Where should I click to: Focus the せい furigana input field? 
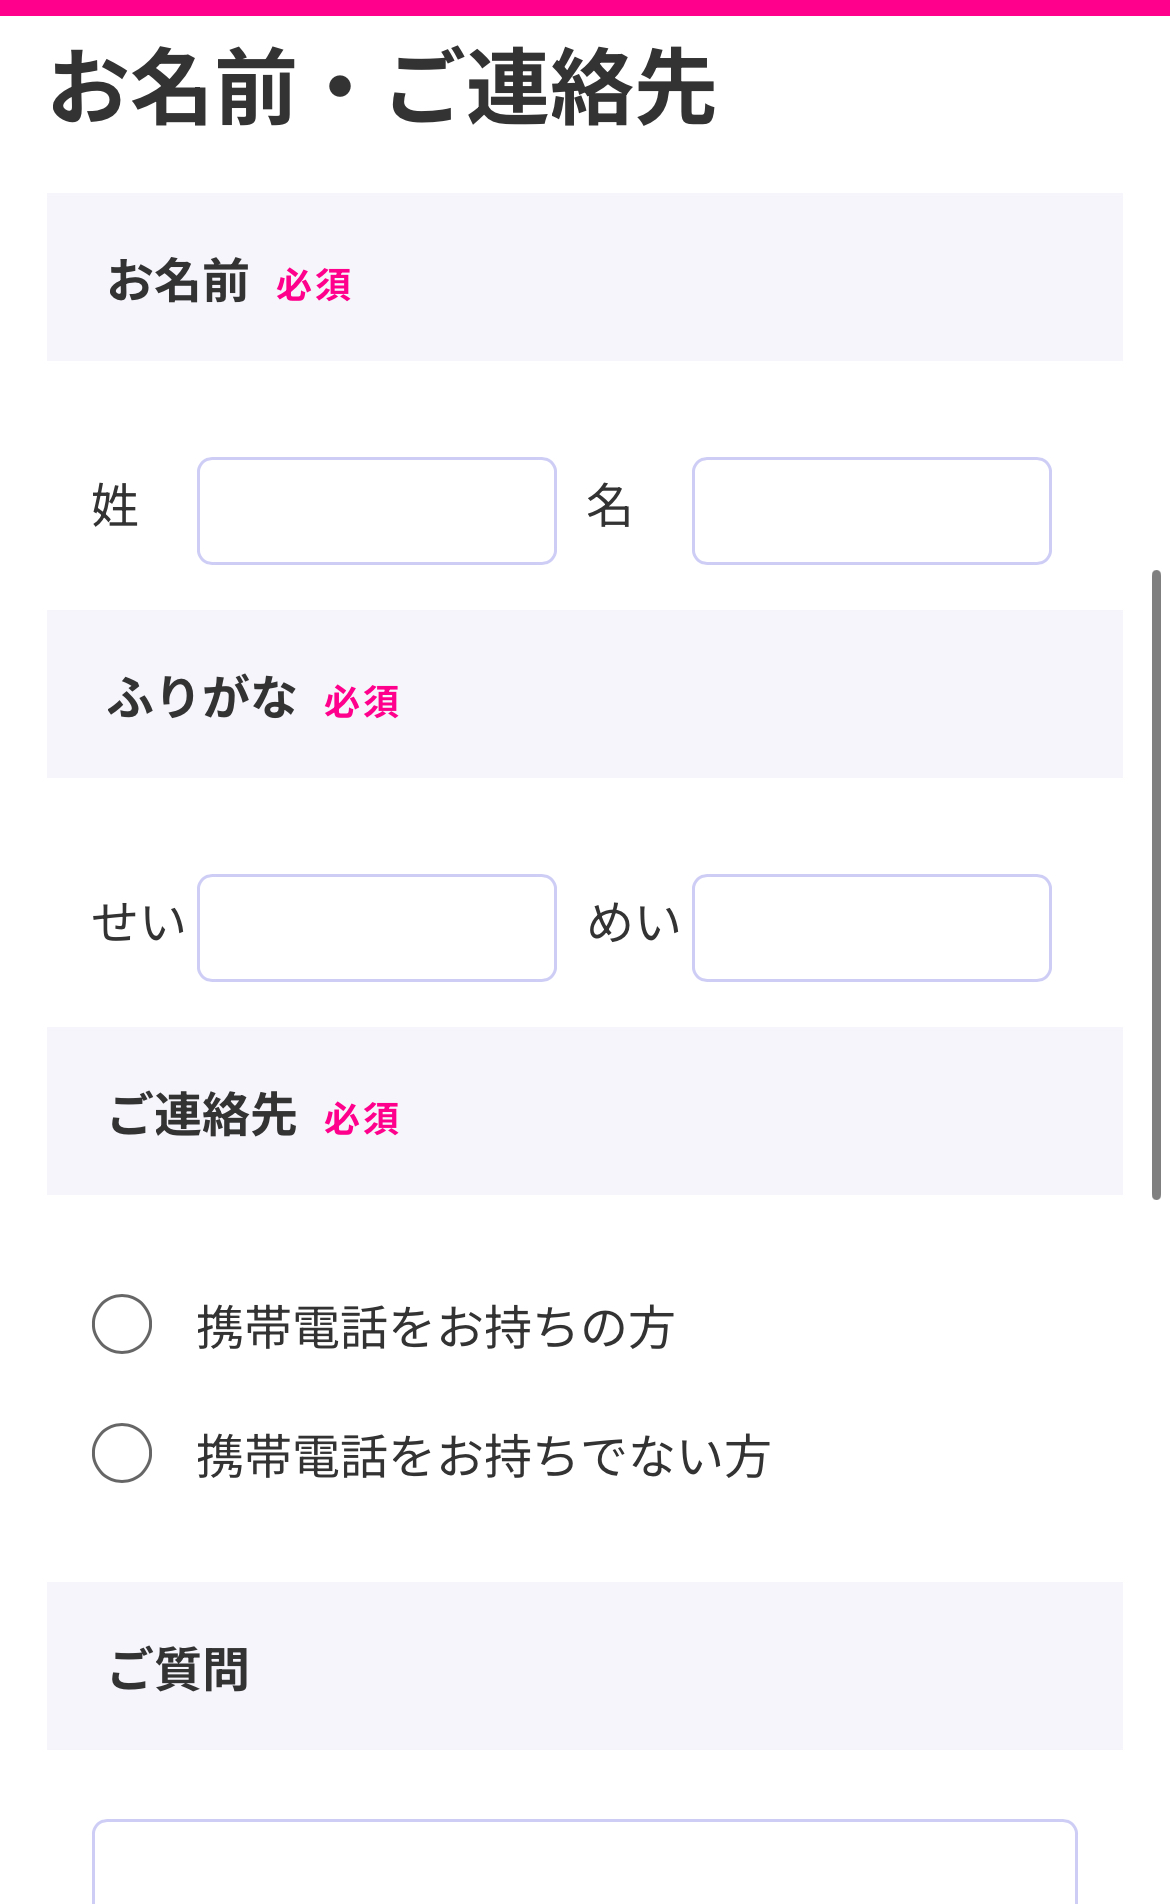tap(376, 928)
